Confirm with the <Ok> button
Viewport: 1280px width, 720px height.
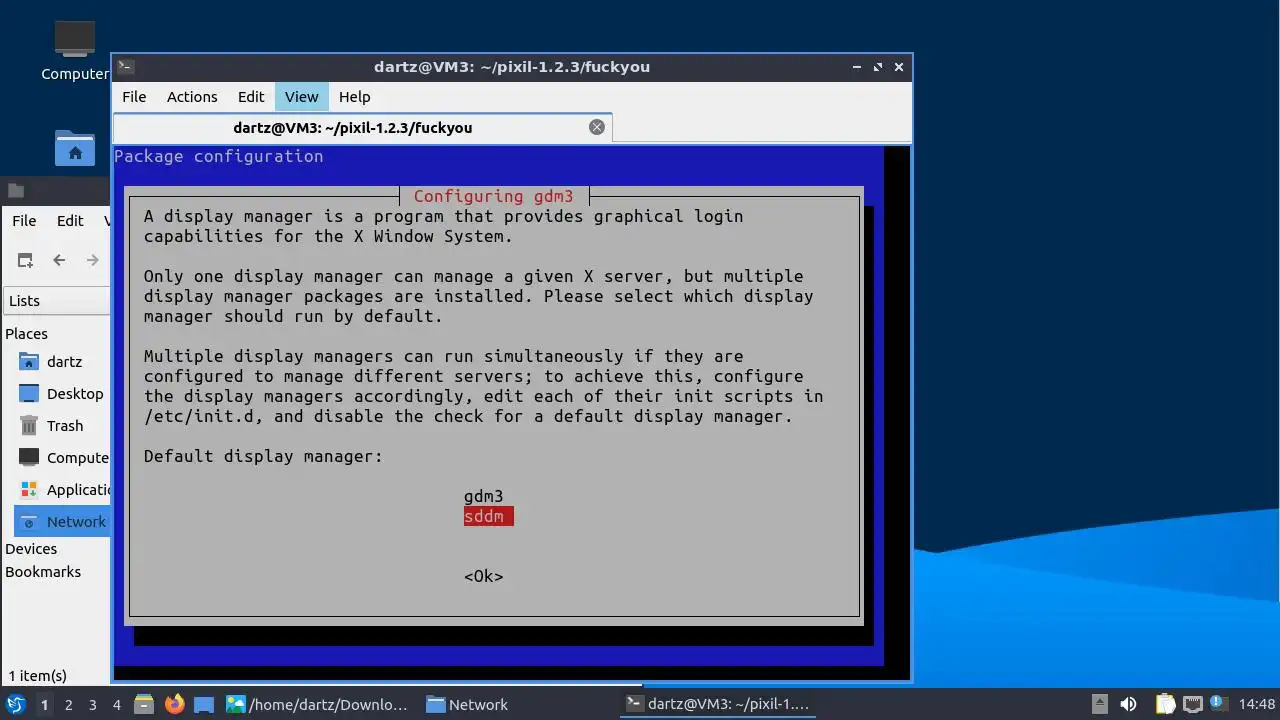483,576
